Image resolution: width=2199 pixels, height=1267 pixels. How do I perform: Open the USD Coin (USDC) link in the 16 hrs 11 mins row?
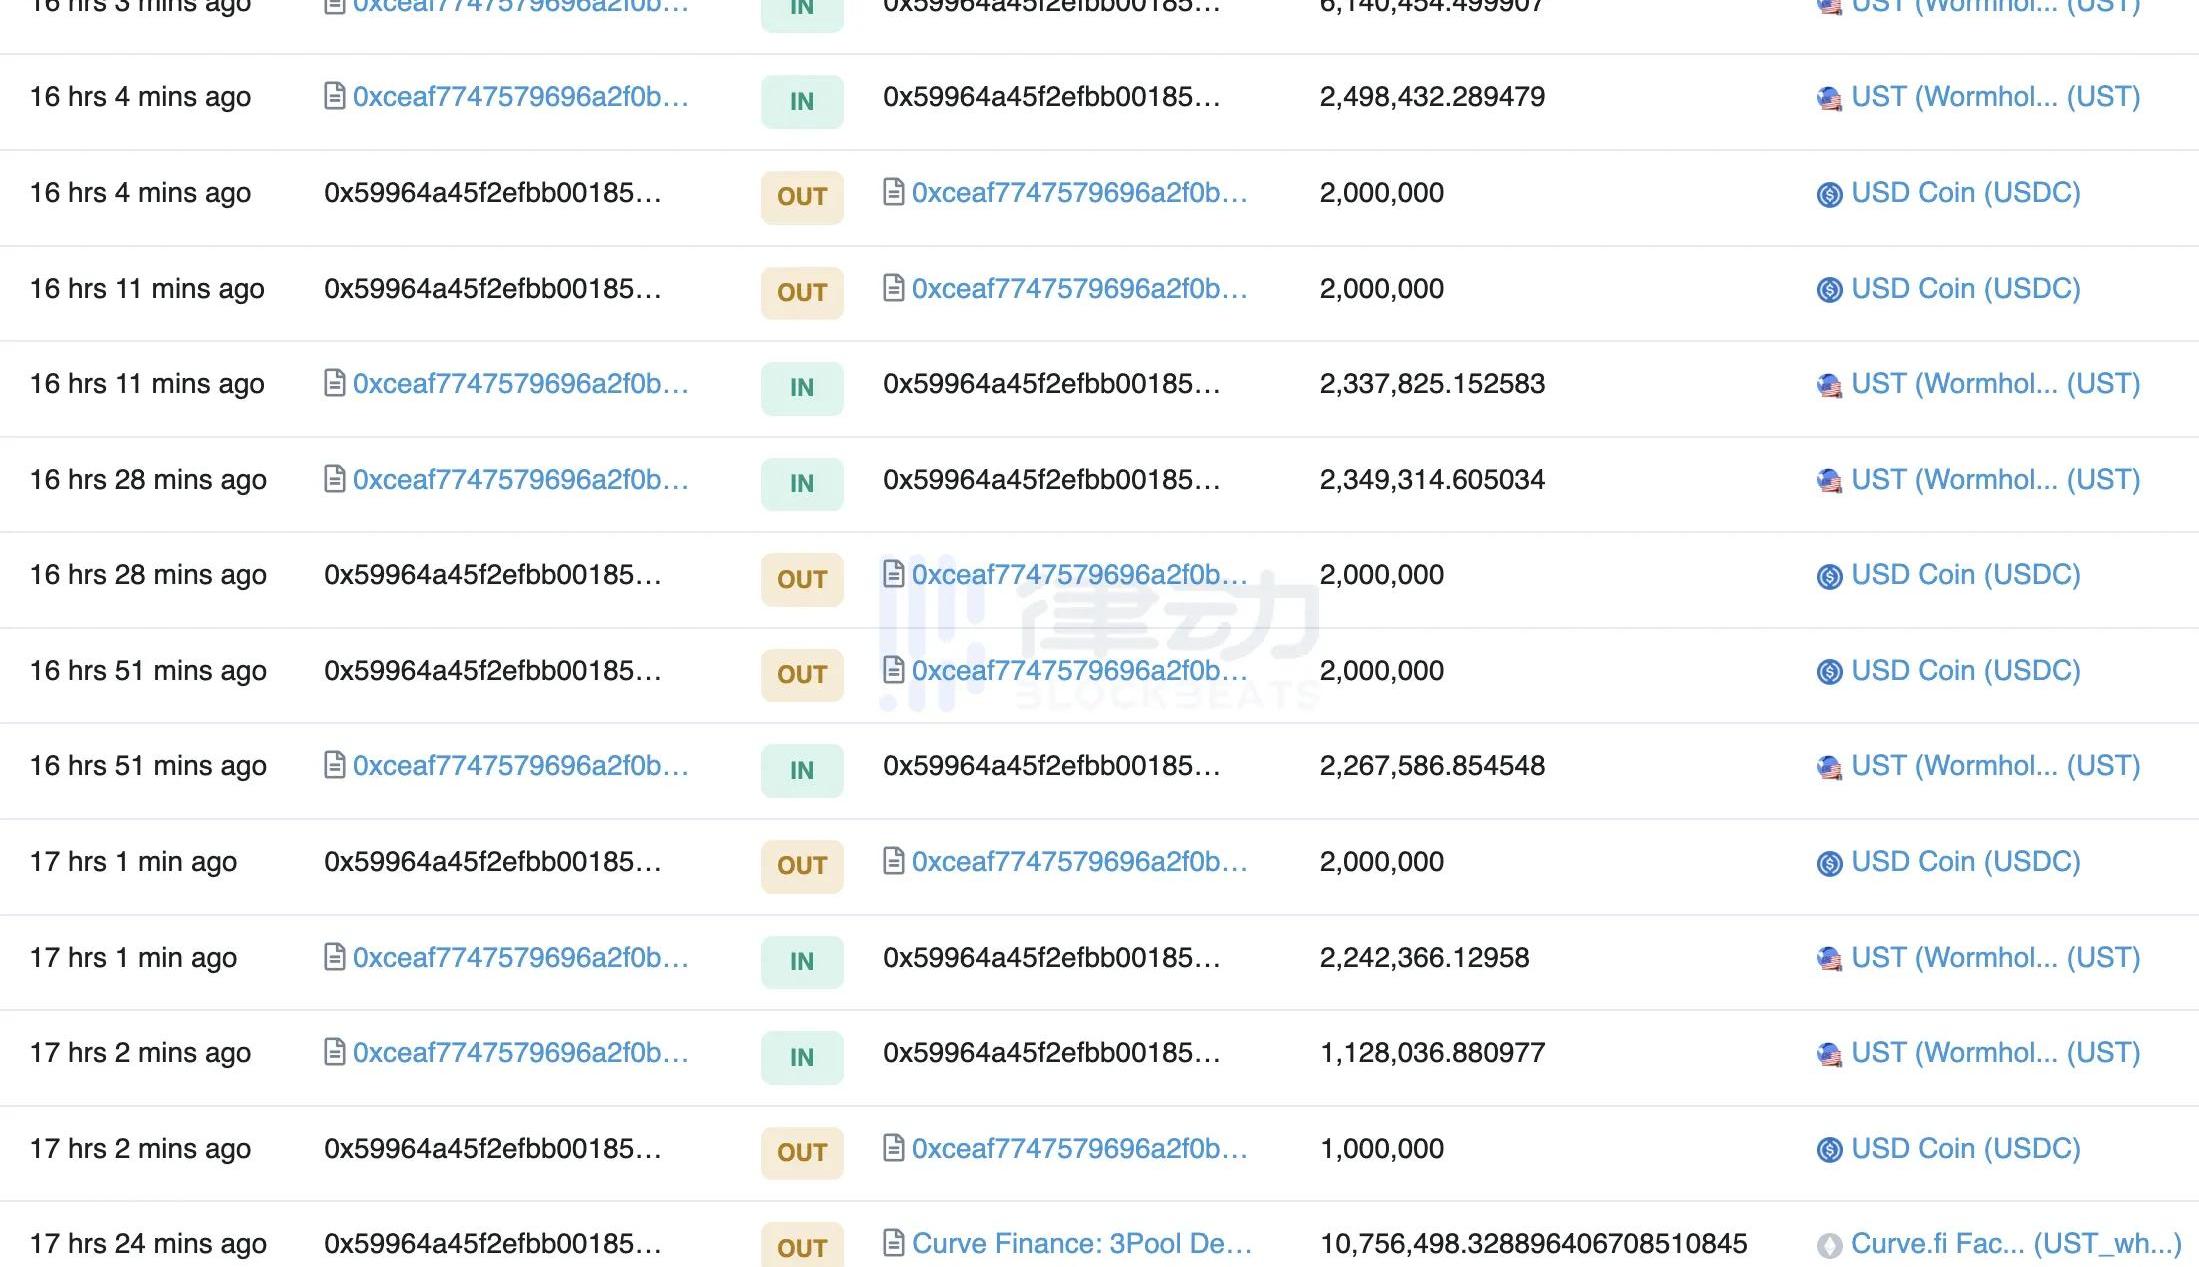1965,288
